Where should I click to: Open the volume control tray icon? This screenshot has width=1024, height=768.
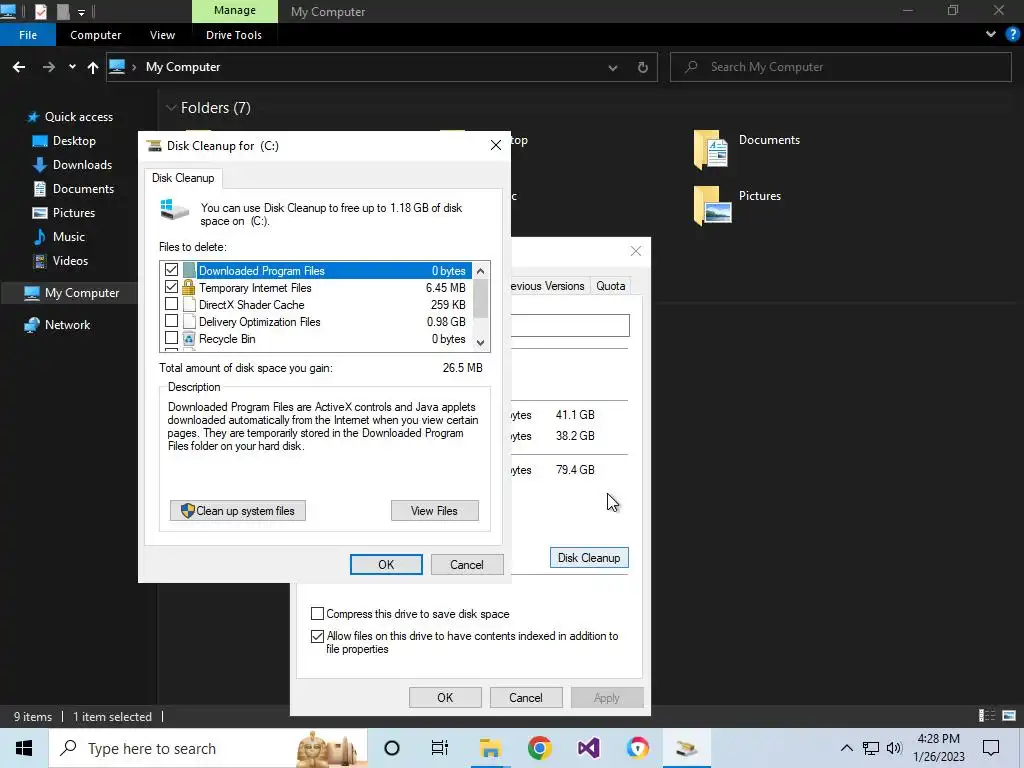tap(894, 748)
